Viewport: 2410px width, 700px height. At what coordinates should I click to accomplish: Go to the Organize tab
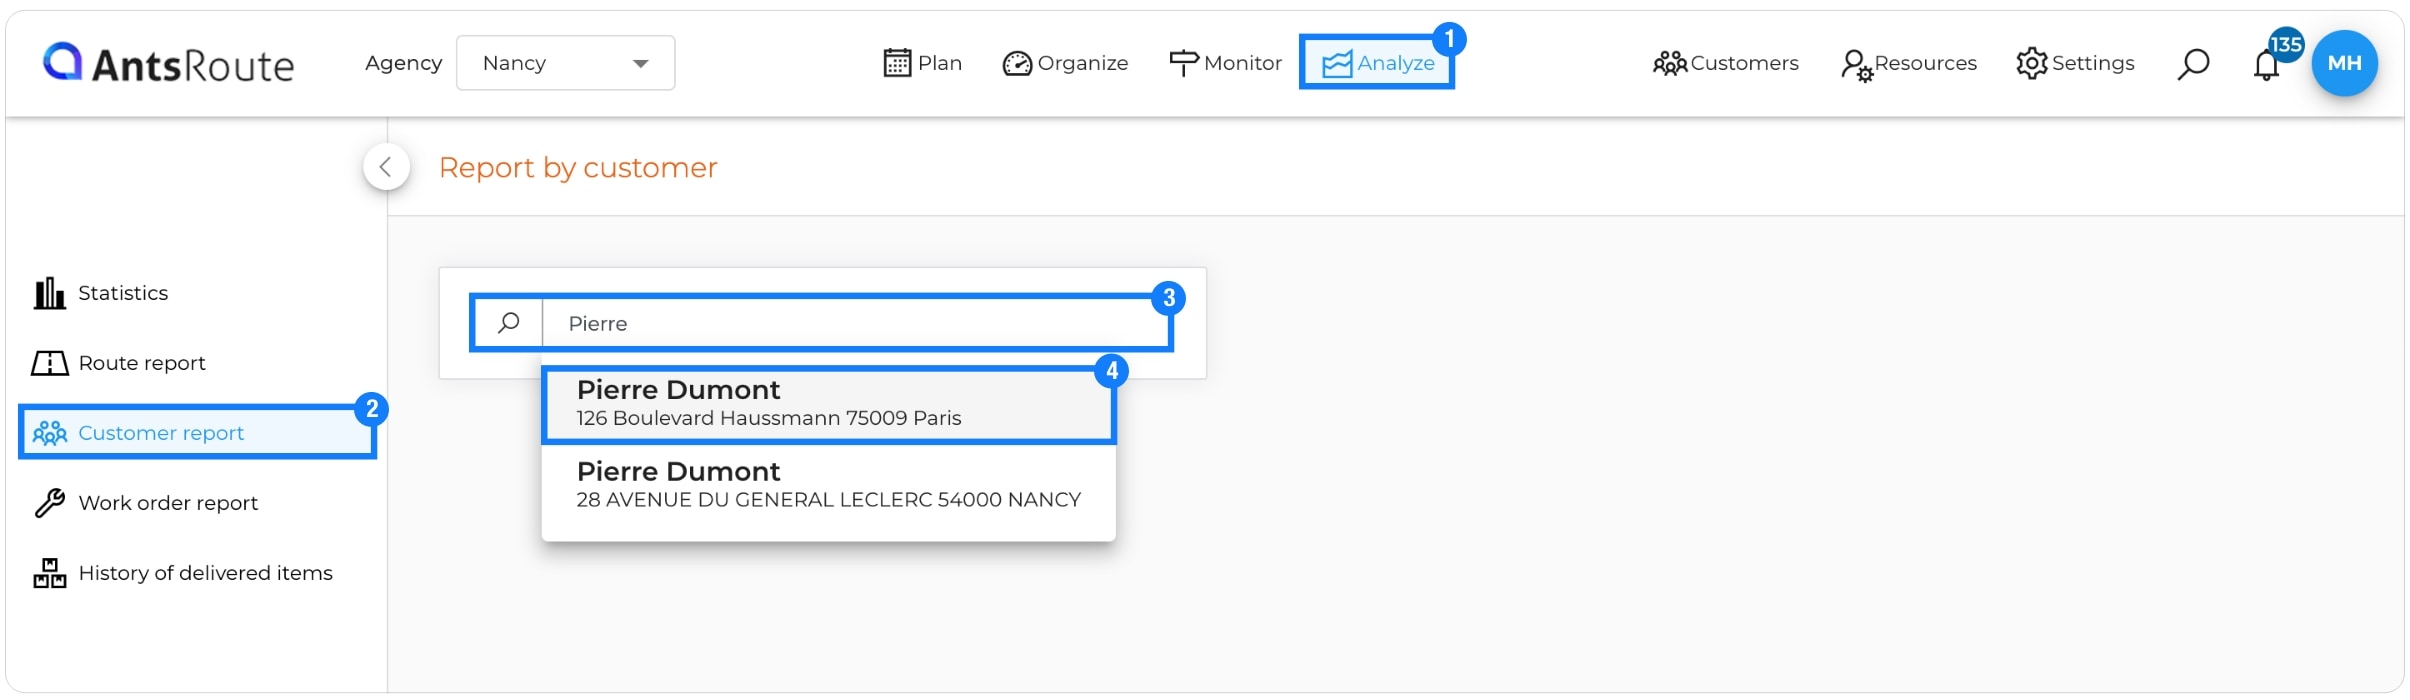click(1065, 63)
